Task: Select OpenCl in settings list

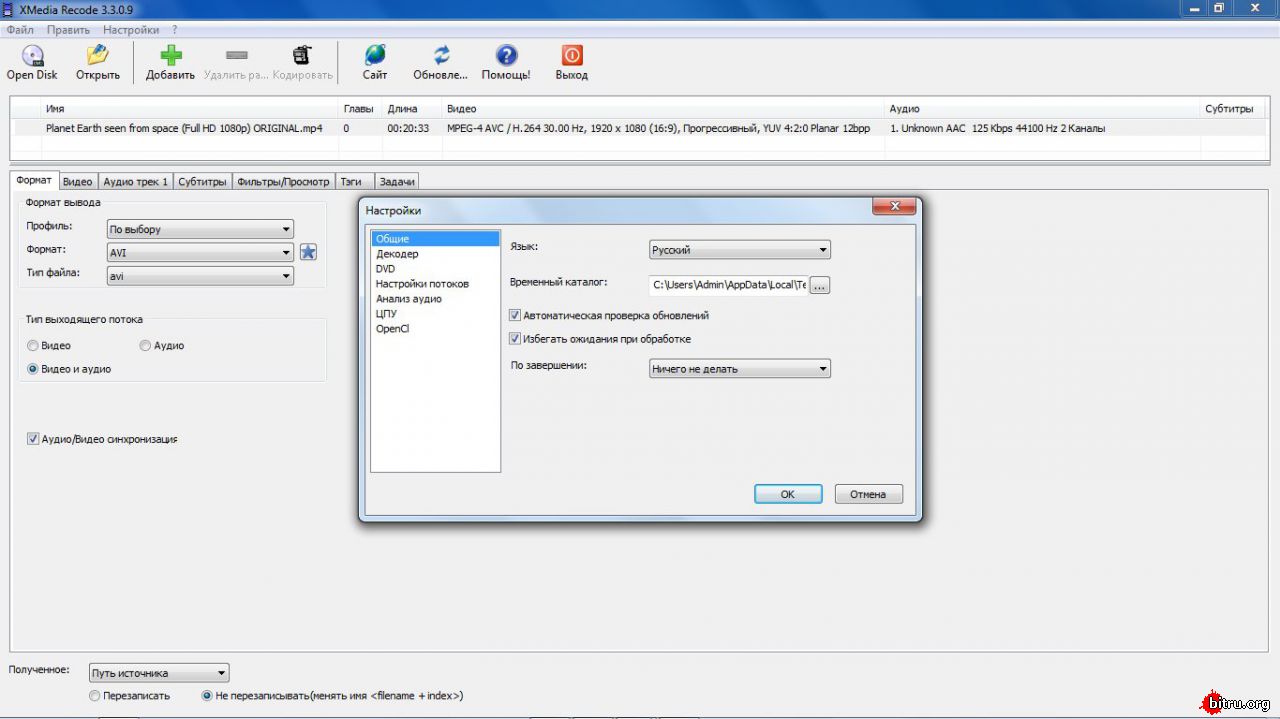Action: point(435,329)
